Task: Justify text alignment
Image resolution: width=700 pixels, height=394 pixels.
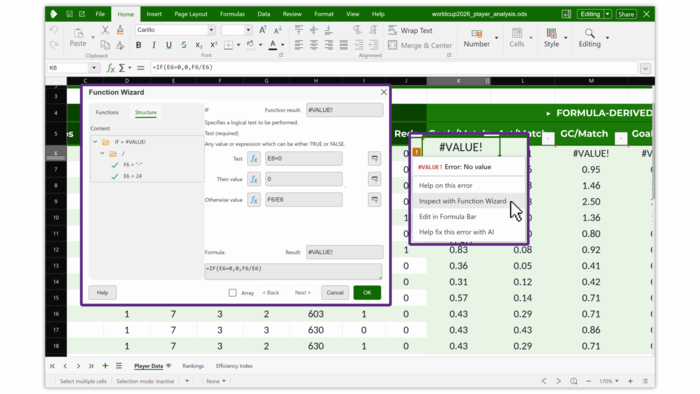Action: [x=343, y=45]
